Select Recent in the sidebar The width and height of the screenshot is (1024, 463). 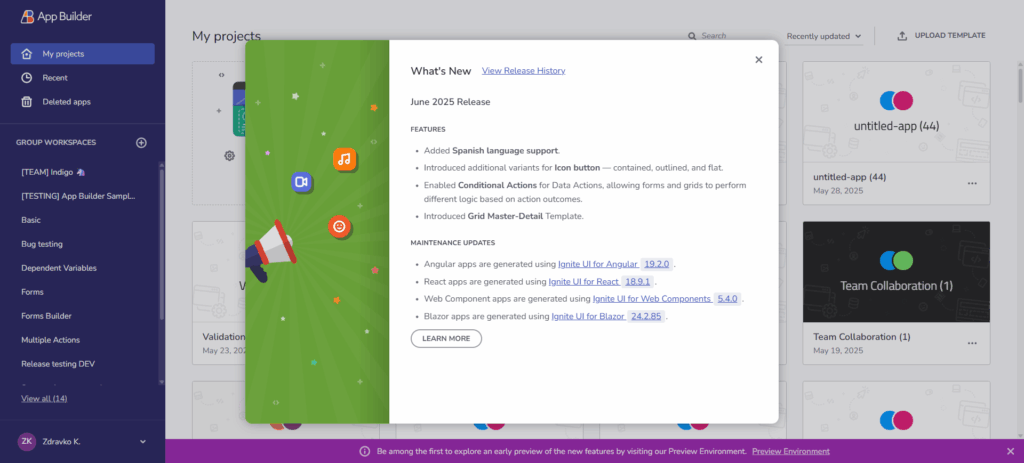[82, 78]
